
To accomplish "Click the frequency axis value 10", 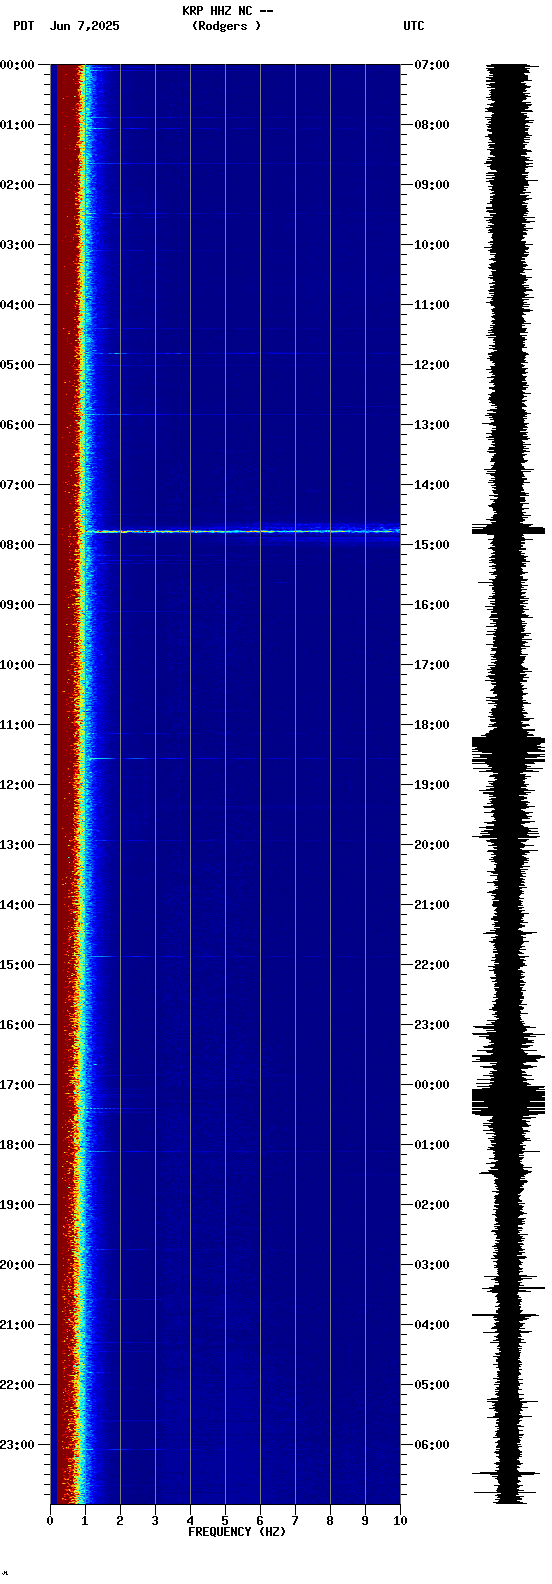I will 400,1521.
